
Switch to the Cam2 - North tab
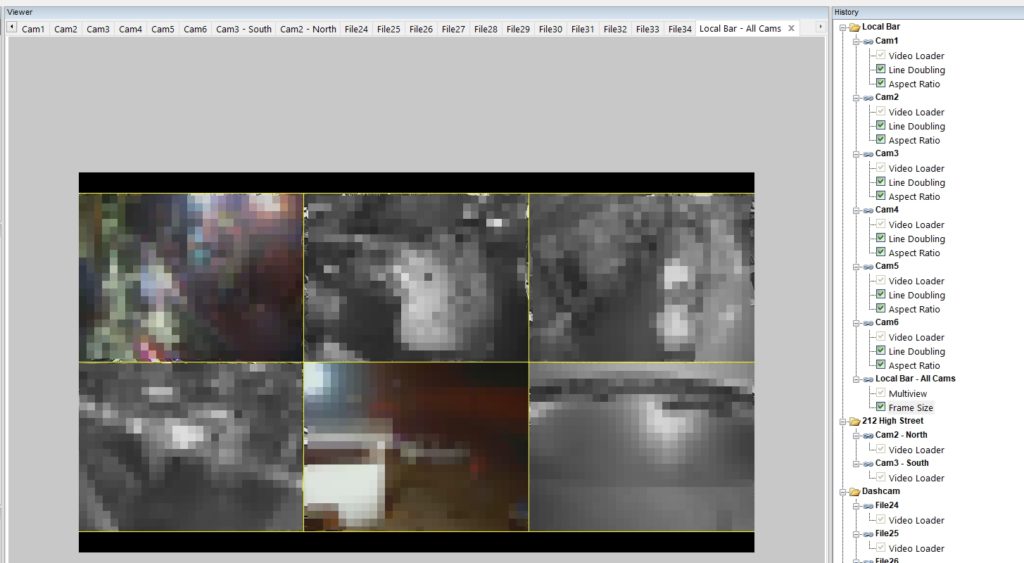[x=308, y=29]
